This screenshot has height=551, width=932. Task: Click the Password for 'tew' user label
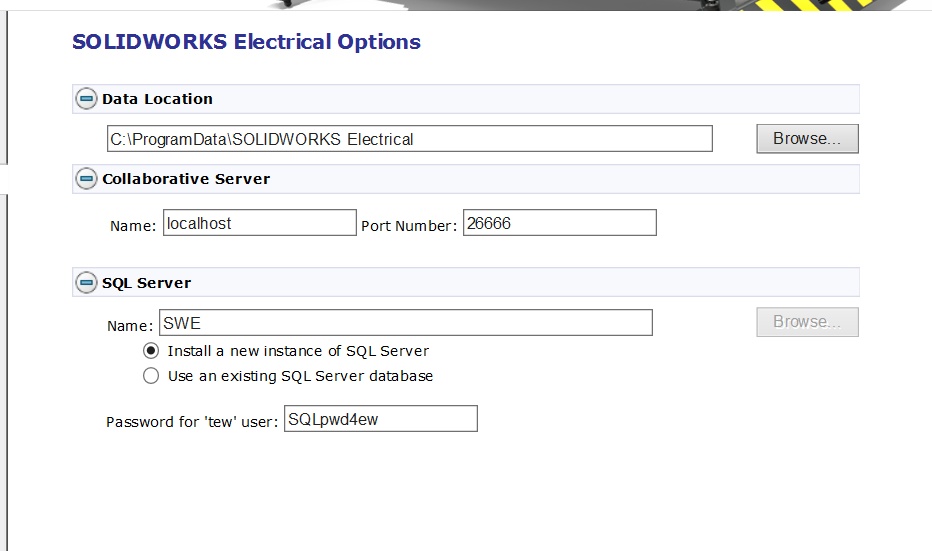[192, 422]
